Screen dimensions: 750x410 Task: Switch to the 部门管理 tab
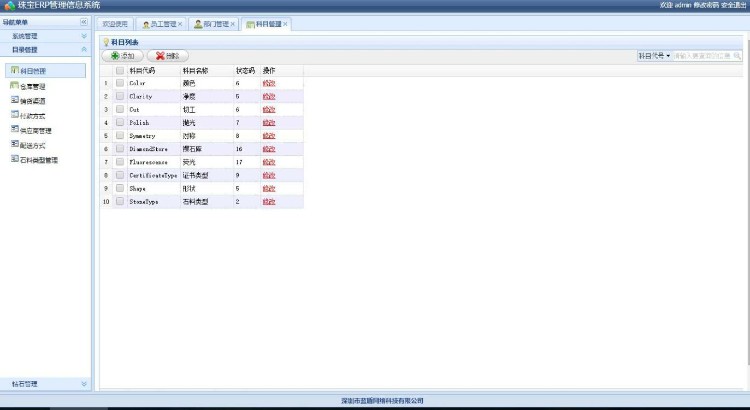214,24
